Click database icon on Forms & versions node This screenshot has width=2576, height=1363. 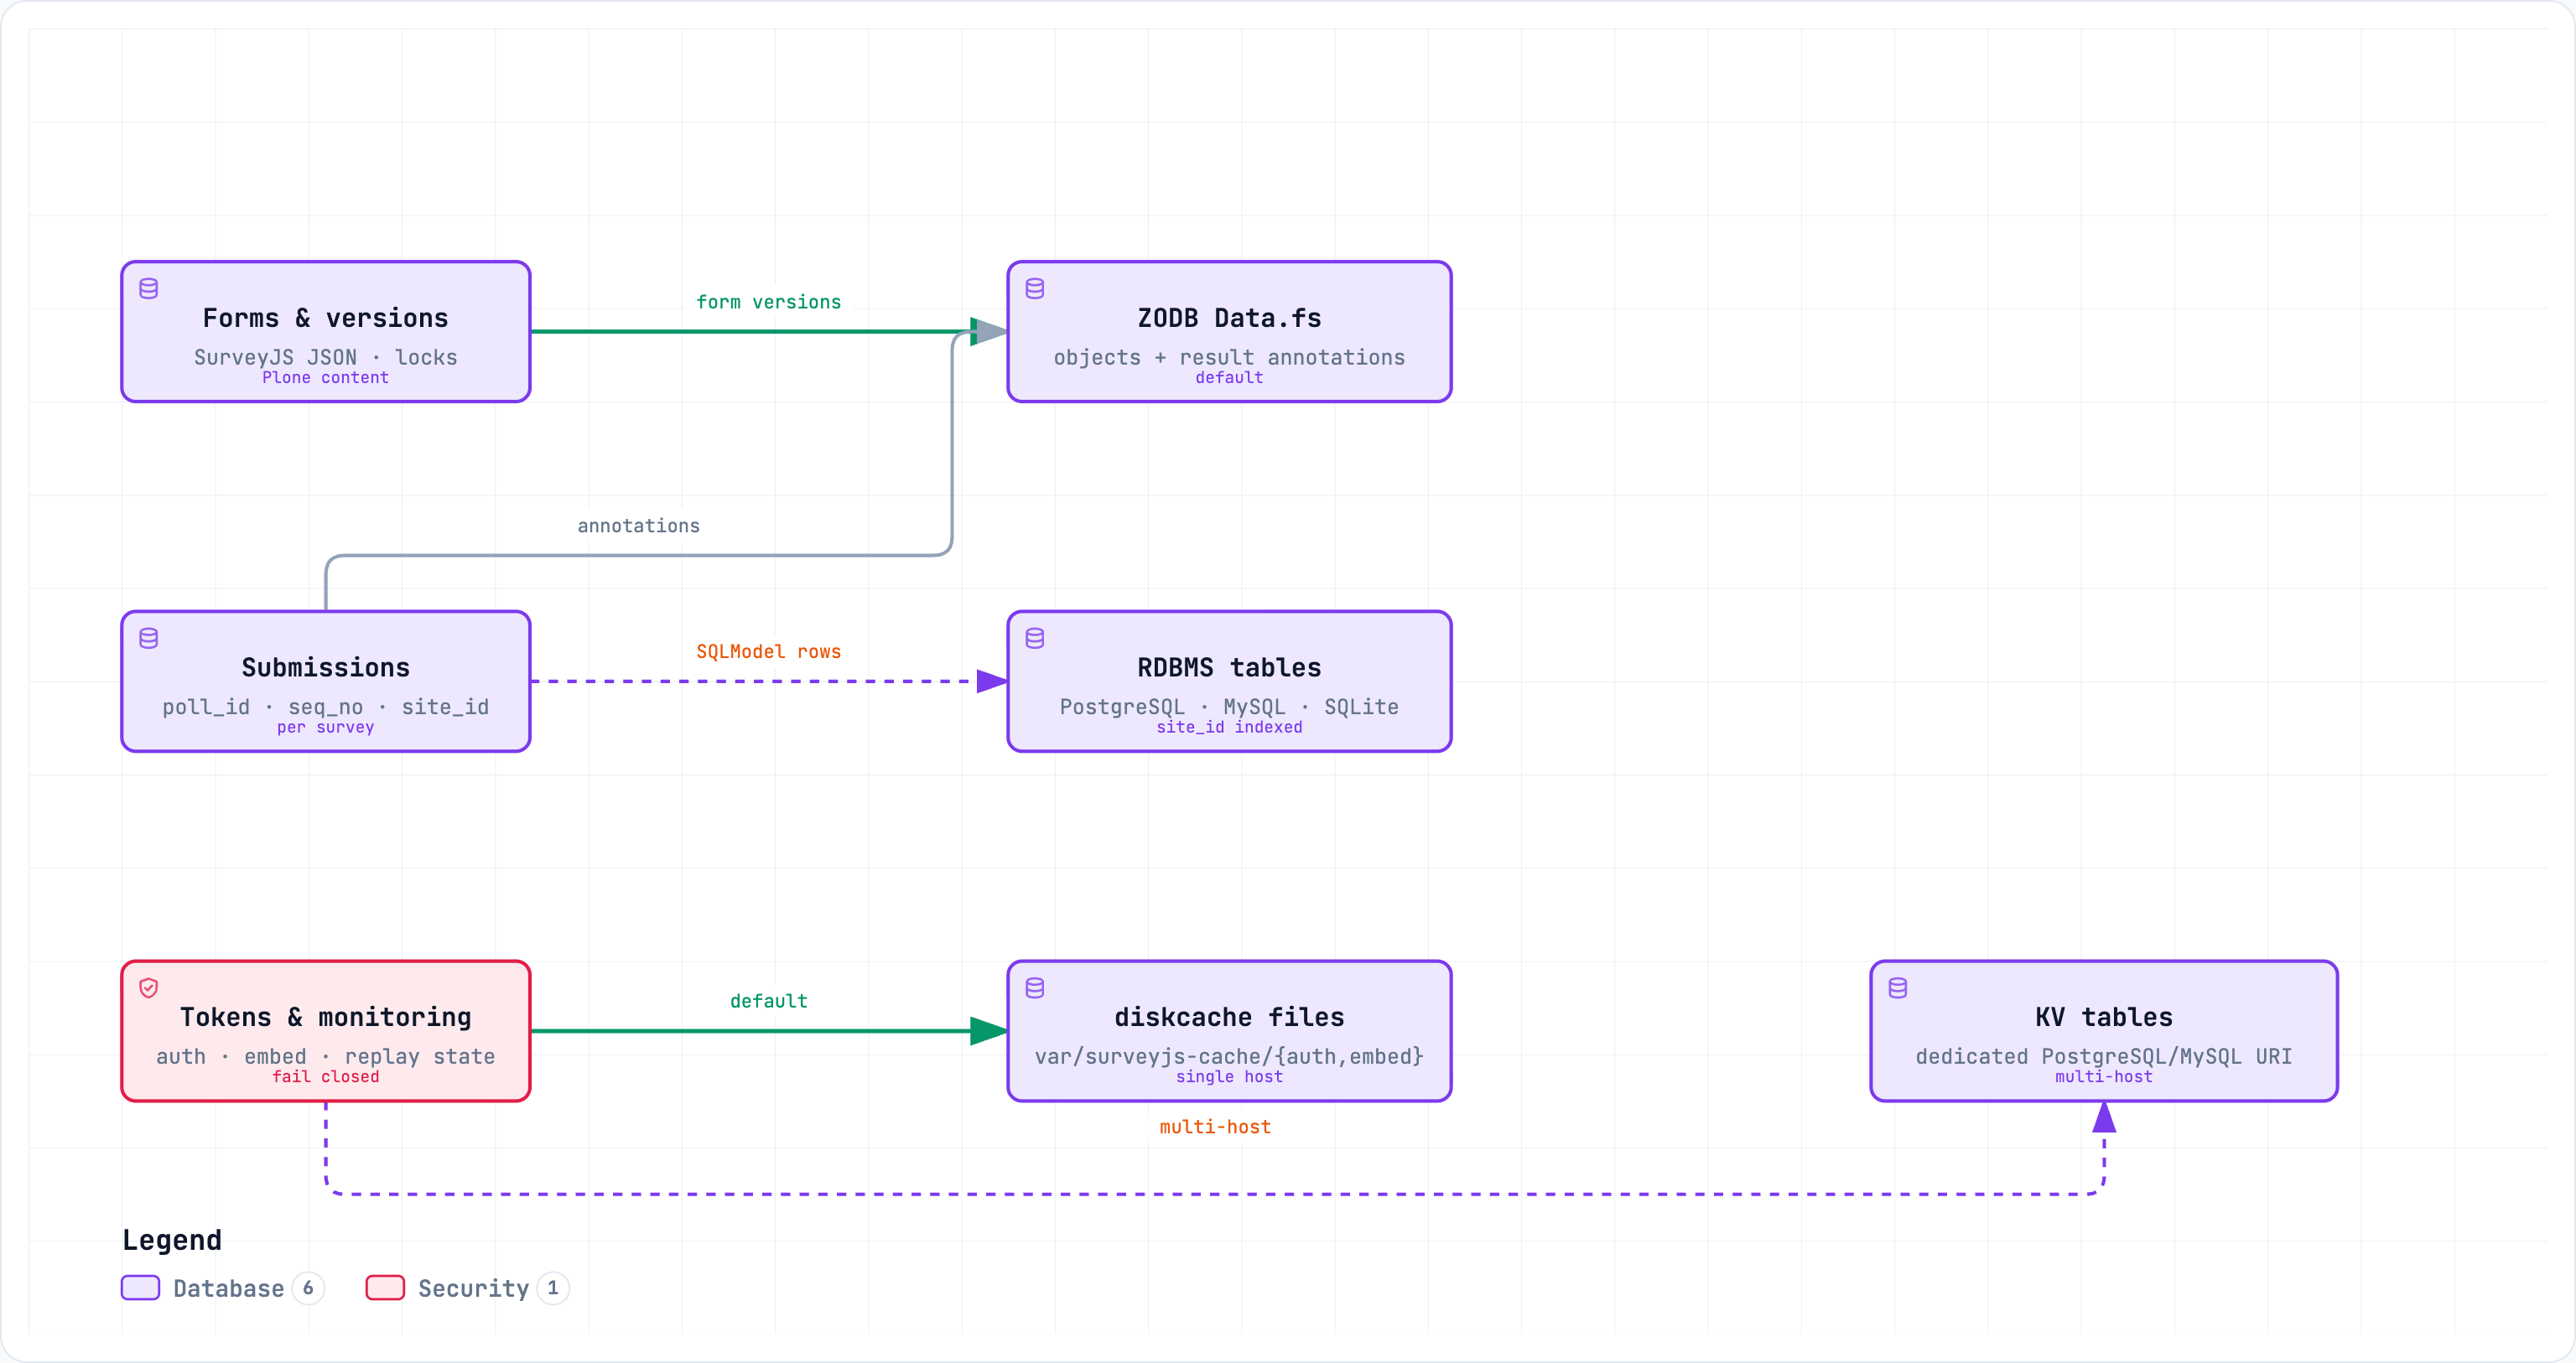(x=149, y=289)
